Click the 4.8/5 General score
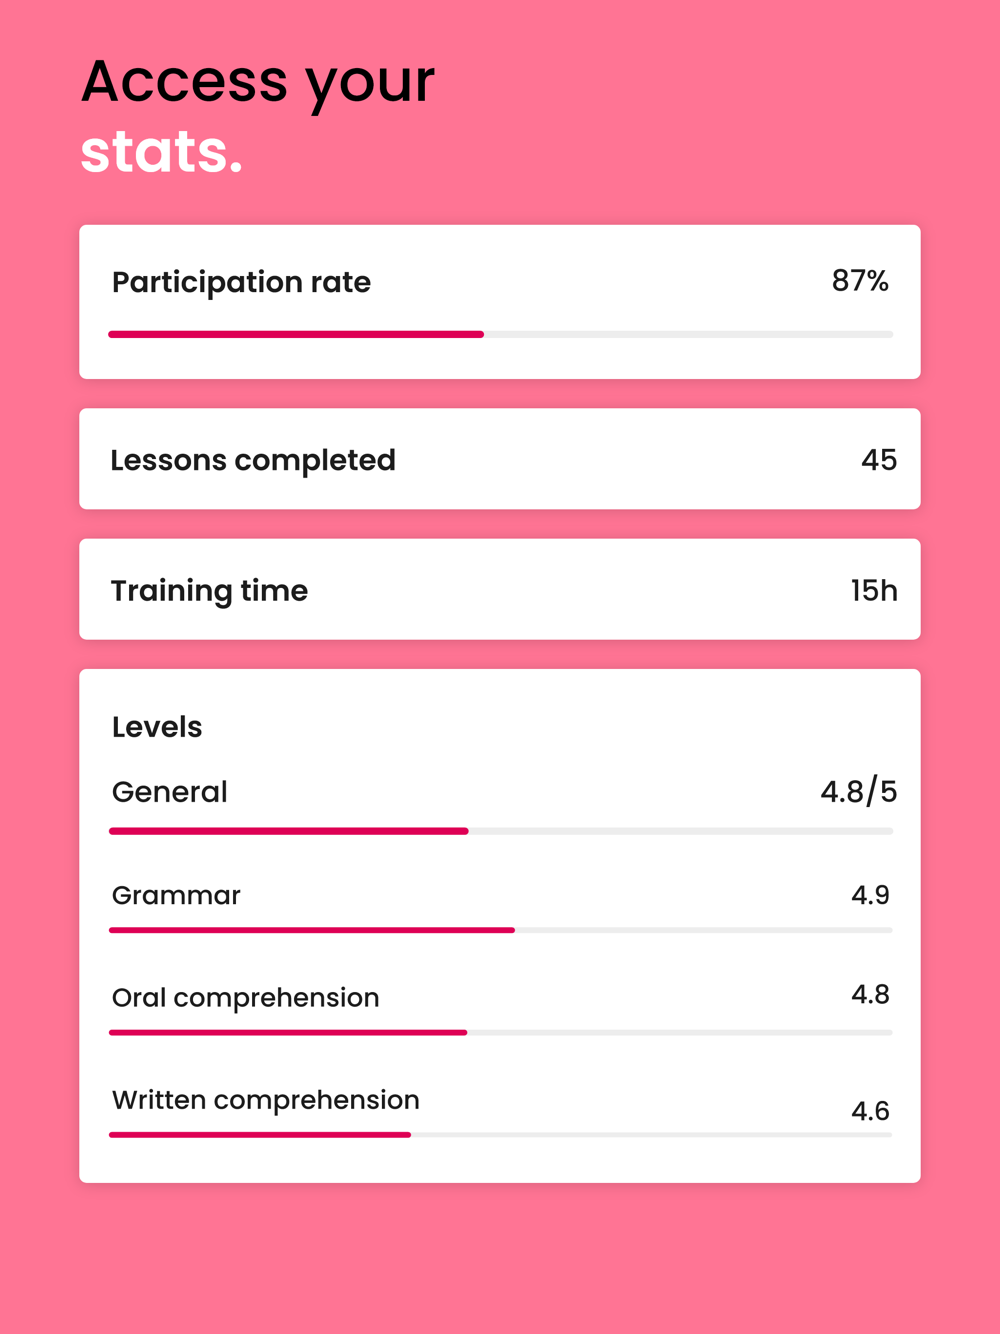This screenshot has width=1000, height=1334. (x=859, y=792)
